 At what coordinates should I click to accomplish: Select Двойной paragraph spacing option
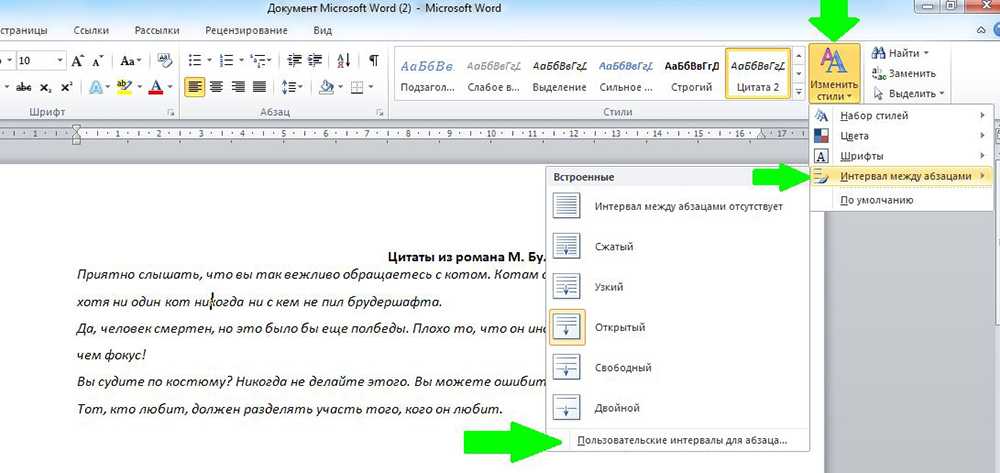coord(616,408)
